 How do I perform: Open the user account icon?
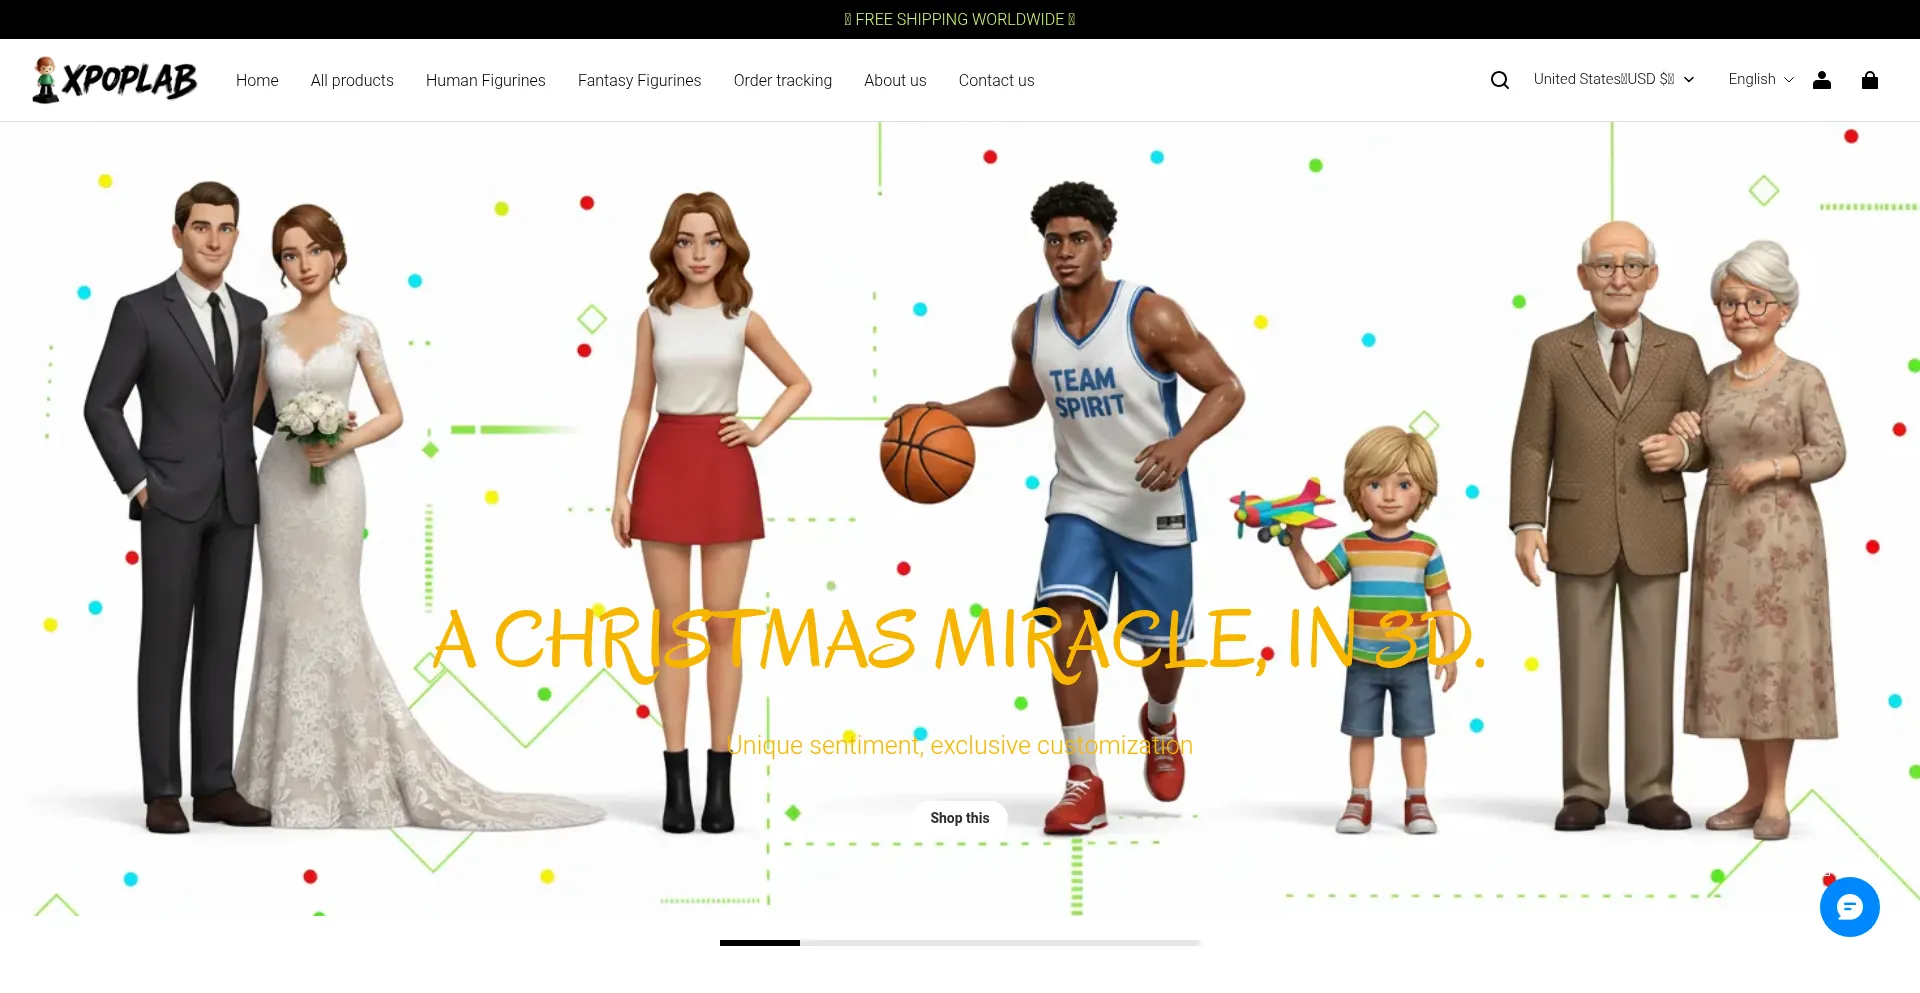point(1821,80)
